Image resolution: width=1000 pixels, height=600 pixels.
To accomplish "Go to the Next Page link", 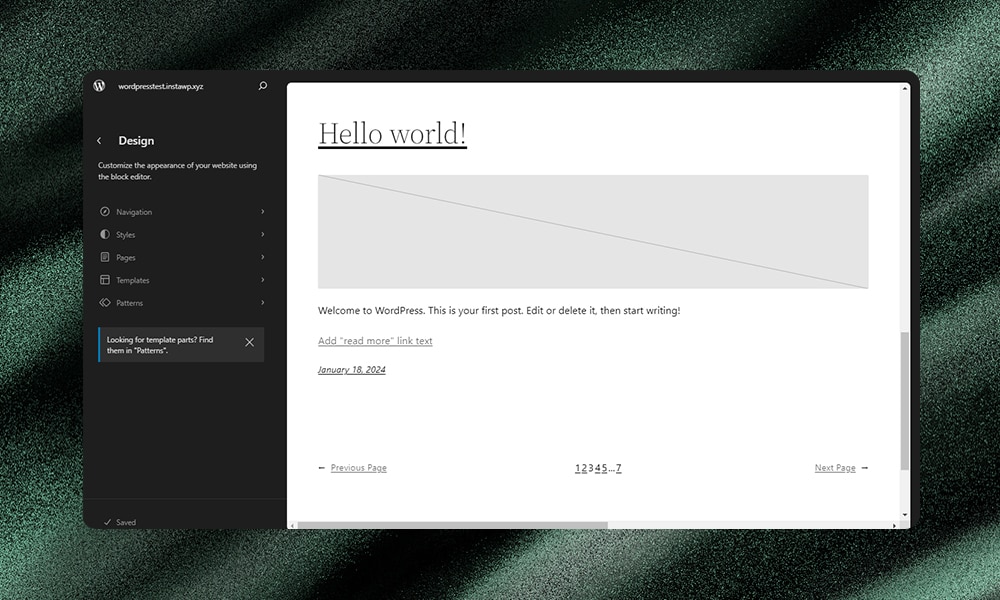I will pyautogui.click(x=835, y=467).
